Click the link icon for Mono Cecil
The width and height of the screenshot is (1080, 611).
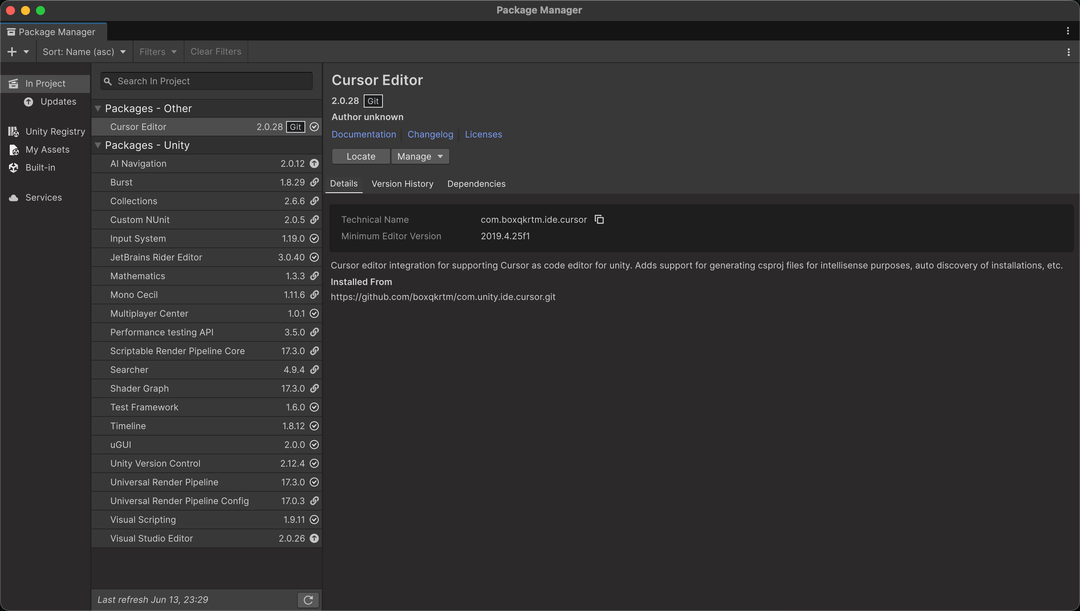tap(314, 295)
